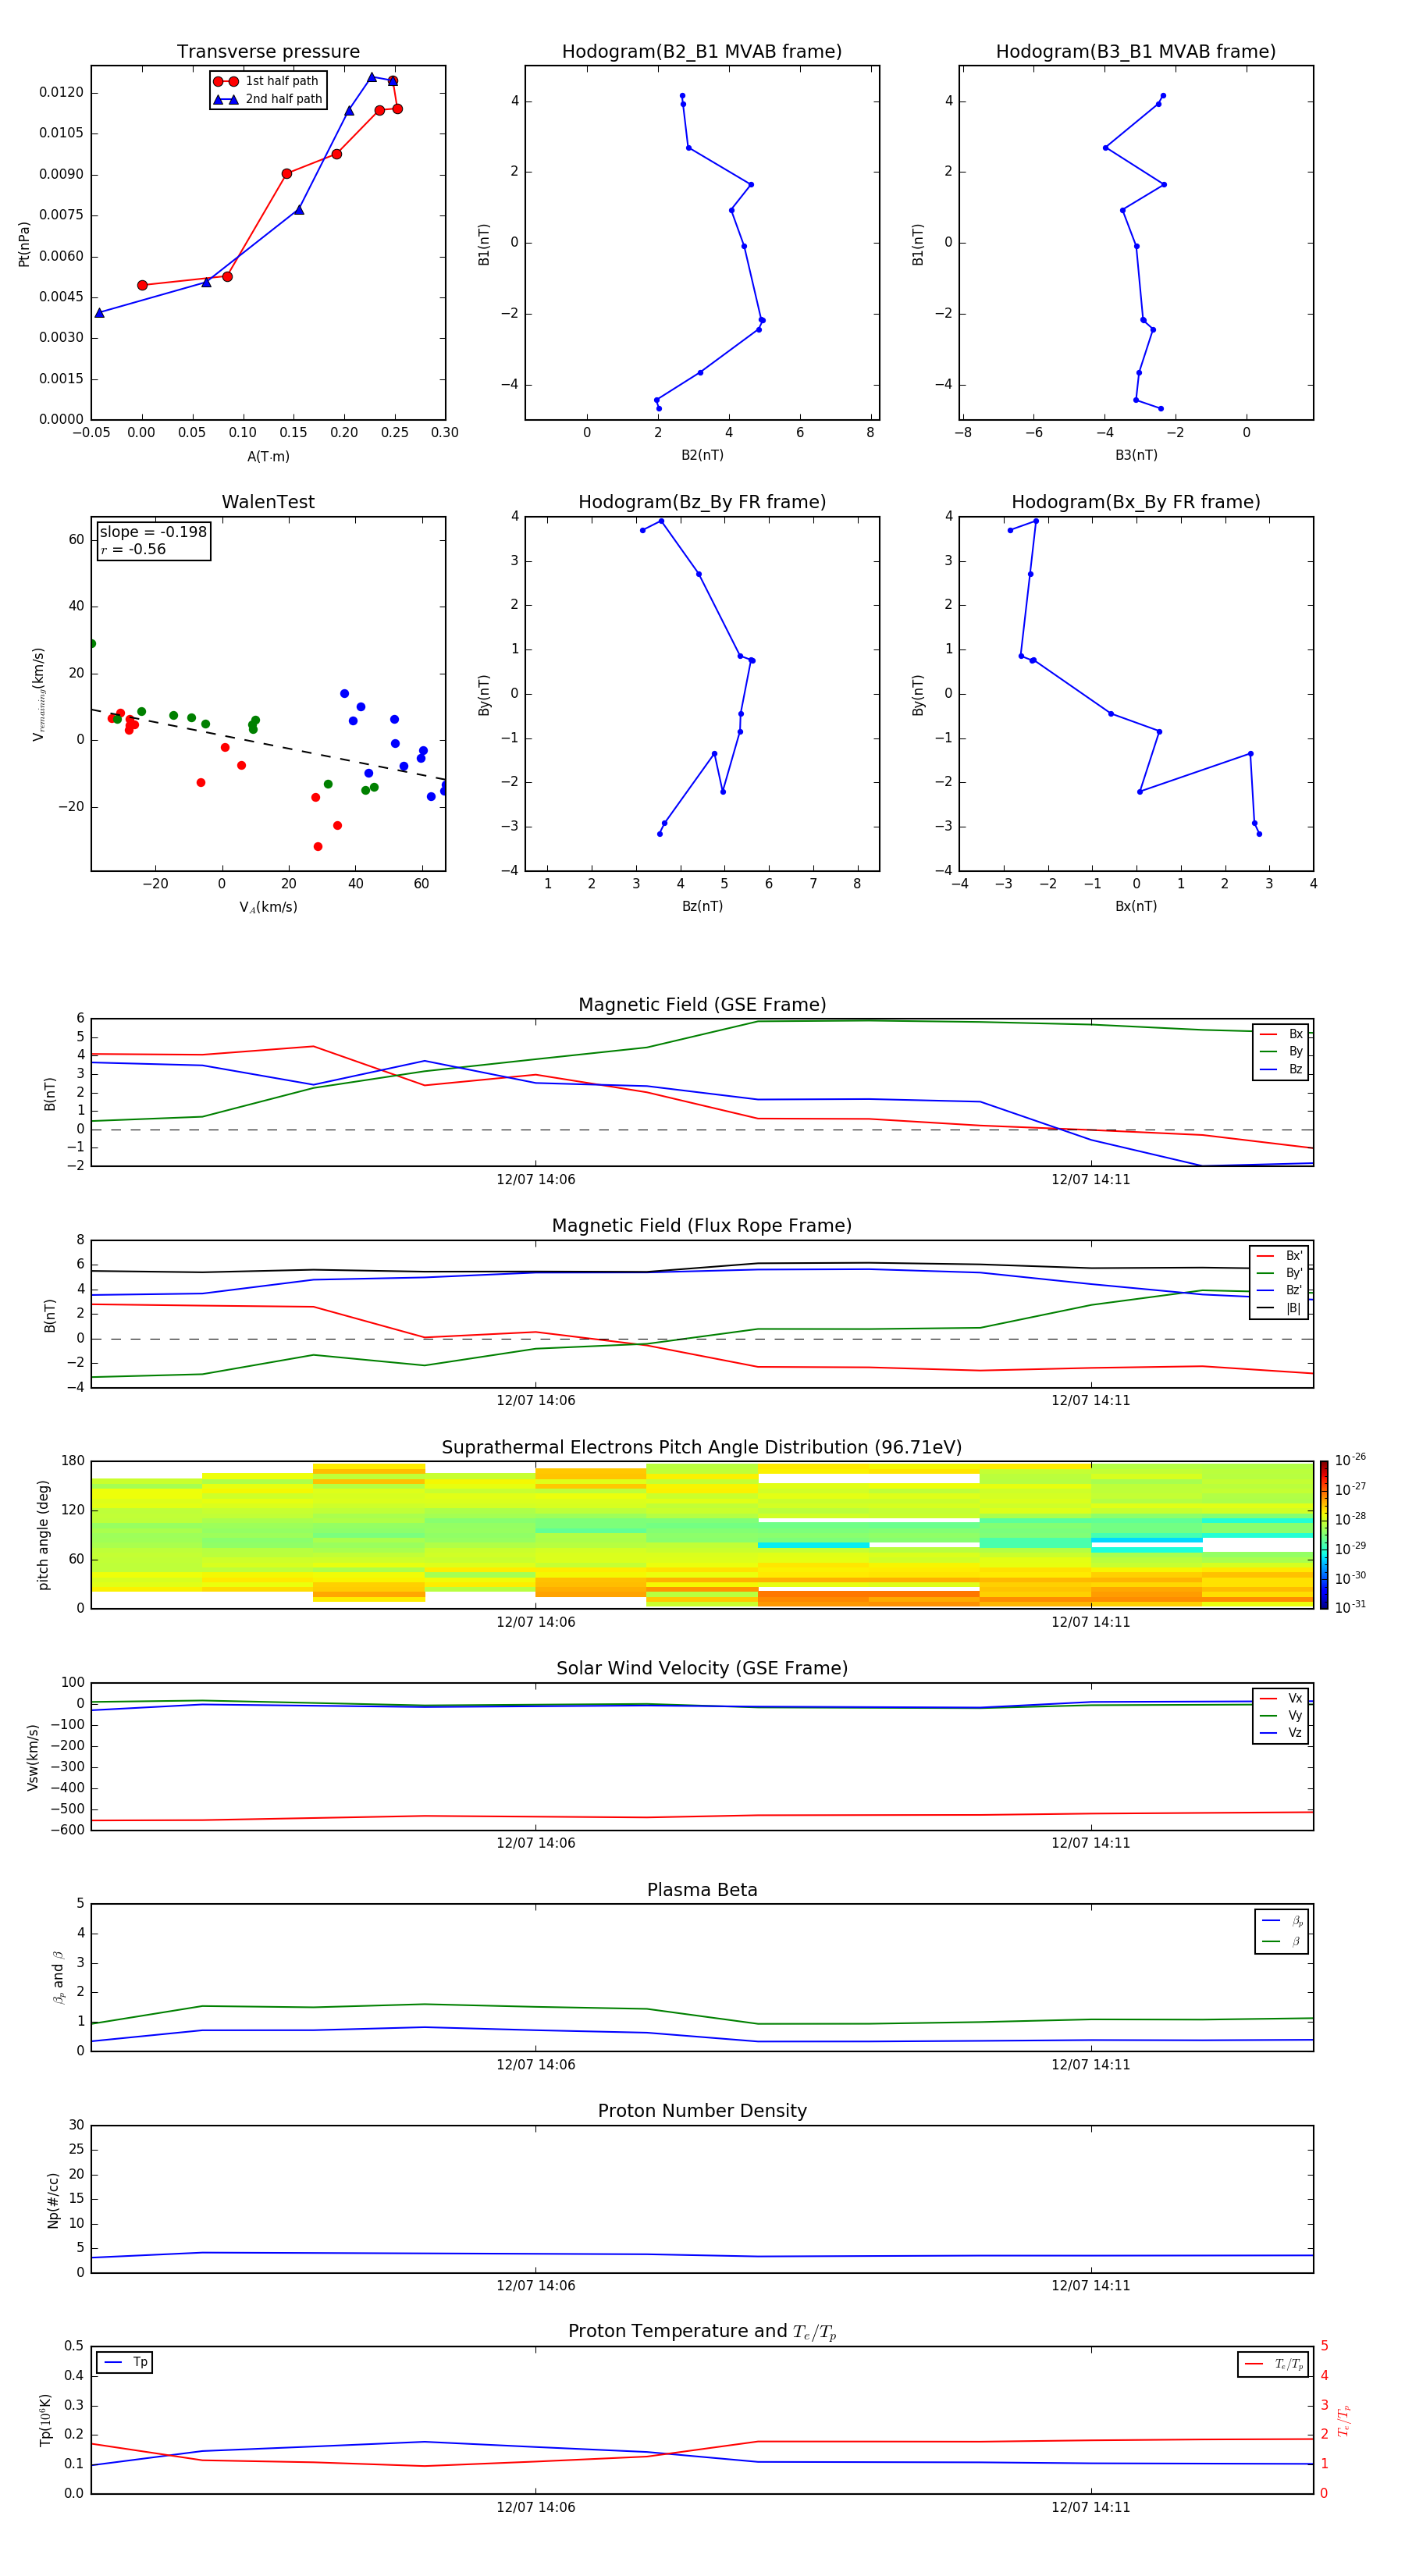Click the Plasma Beta legend box

pyautogui.click(x=1281, y=1931)
